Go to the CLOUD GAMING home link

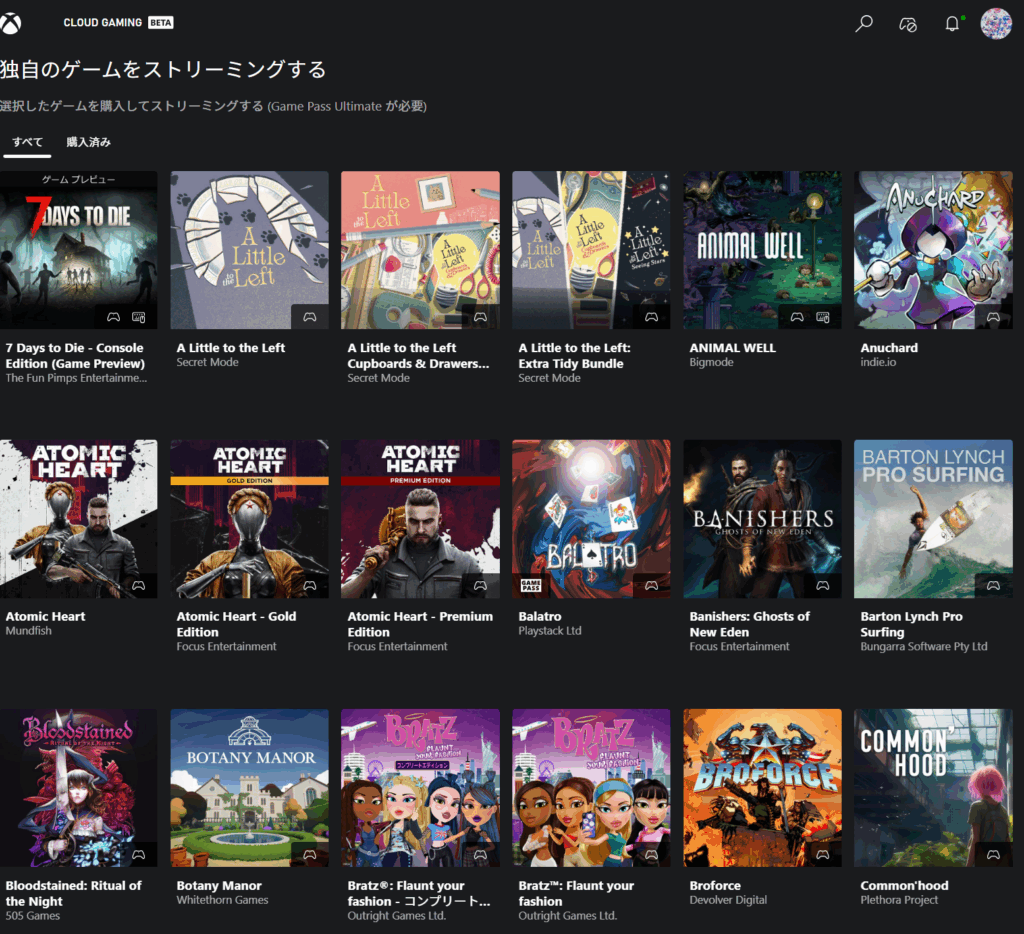tap(118, 23)
